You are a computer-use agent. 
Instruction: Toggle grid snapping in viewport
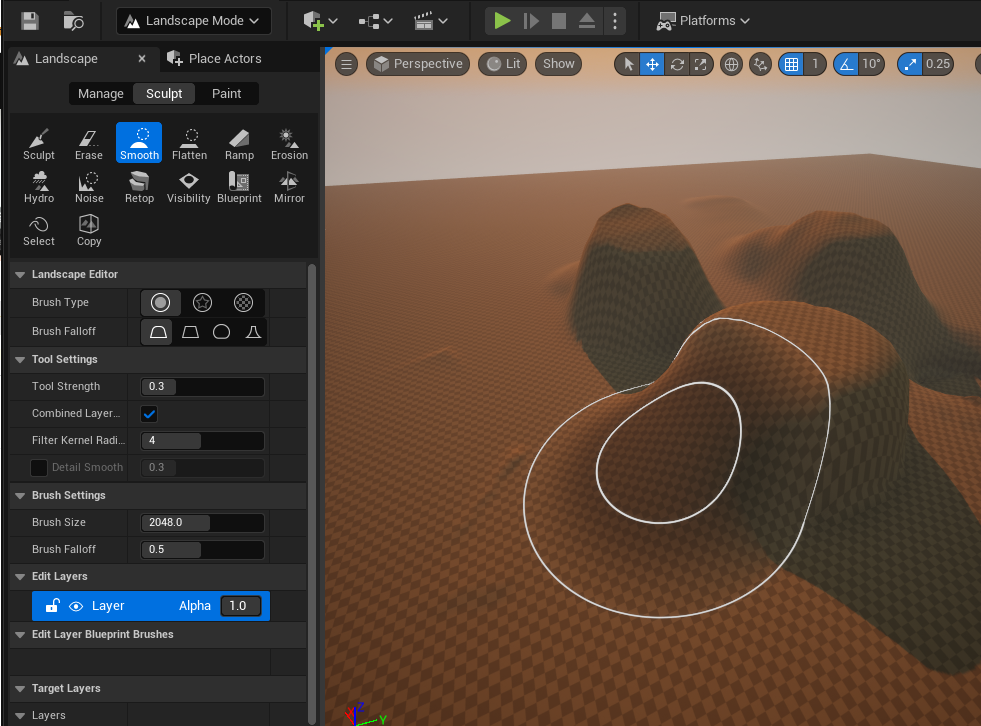(x=791, y=64)
